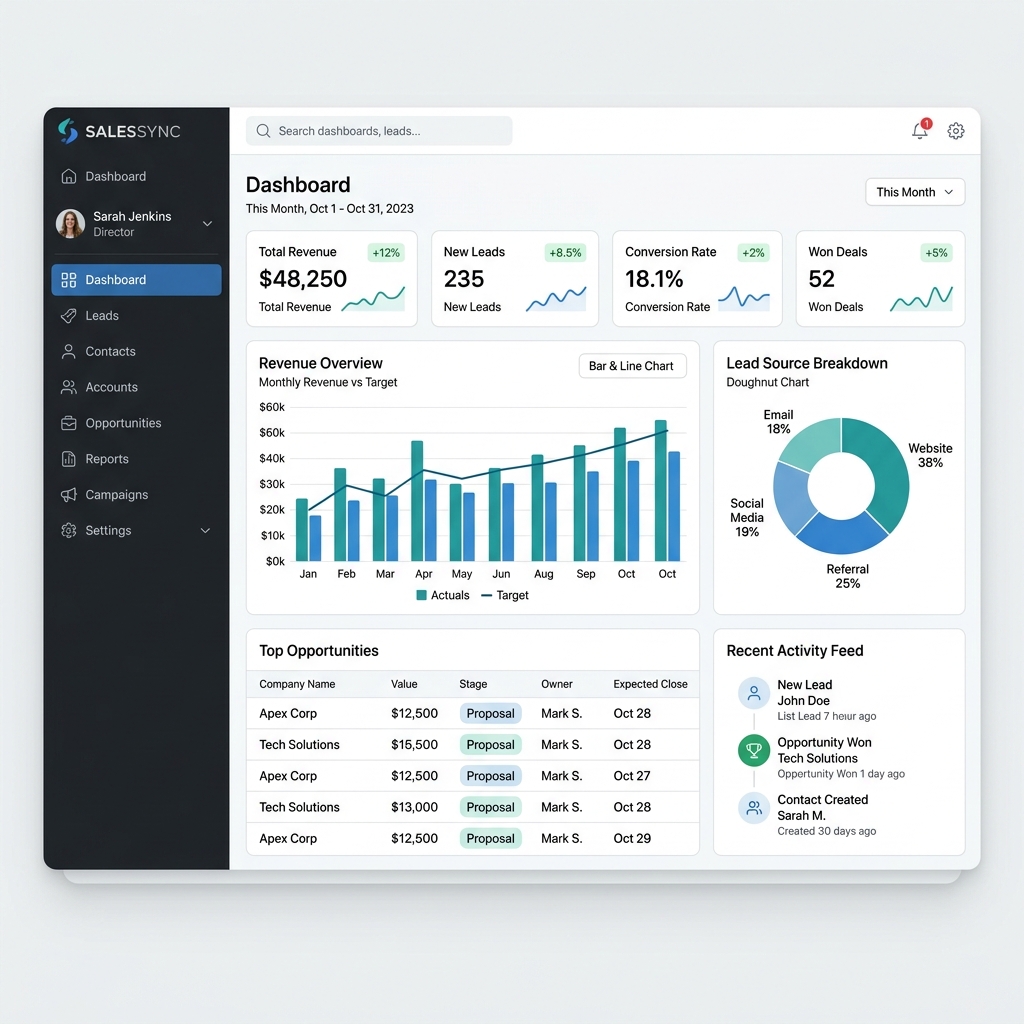The width and height of the screenshot is (1024, 1024).
Task: Click the Settings gear icon in sidebar
Action: [x=69, y=530]
